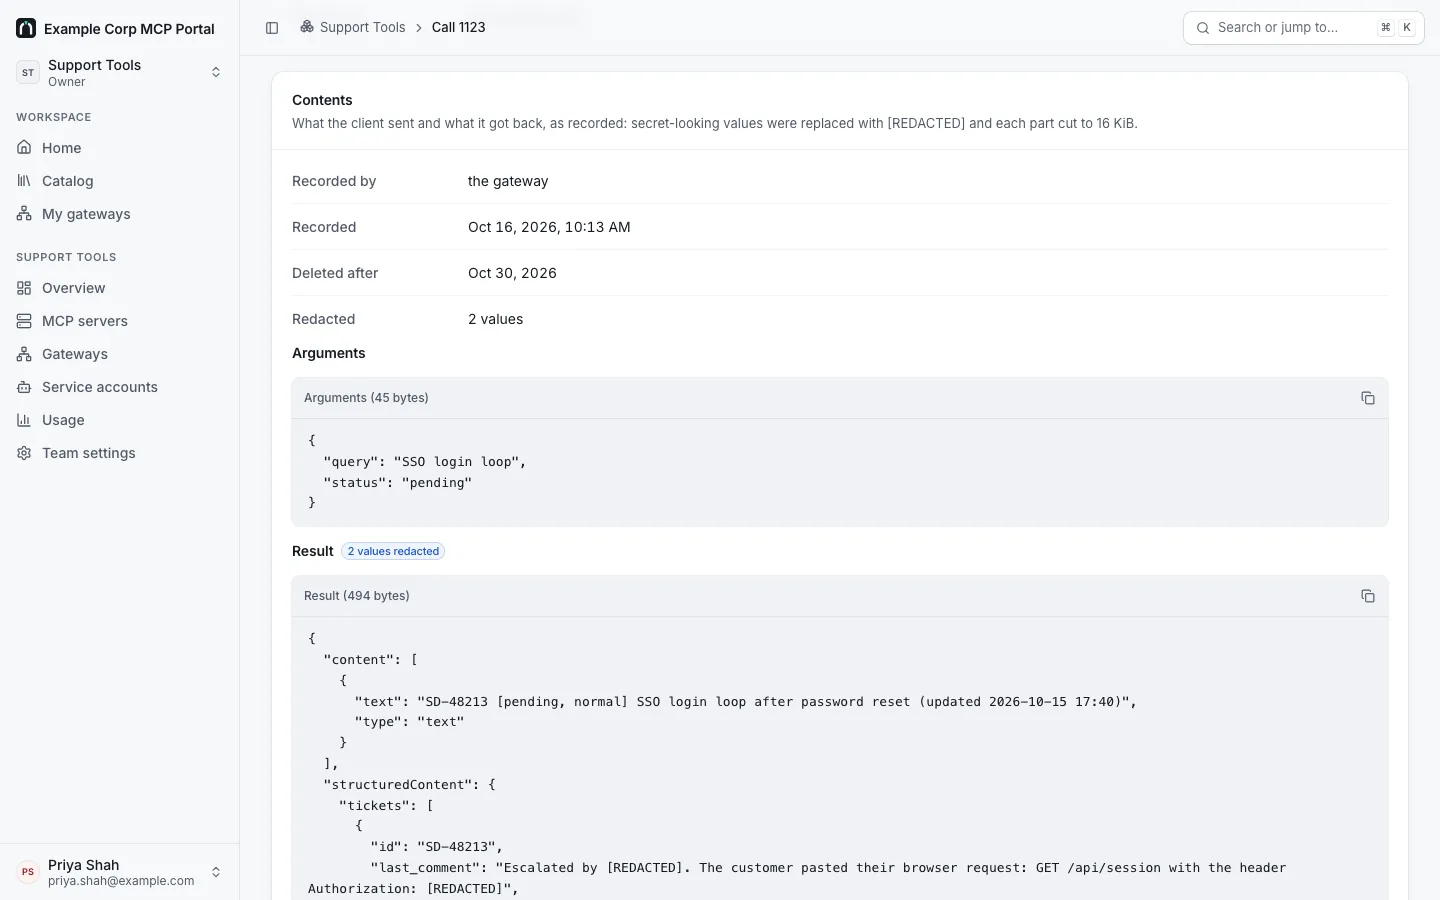The height and width of the screenshot is (900, 1440).
Task: Click the Support Tools breadcrumb icon
Action: click(307, 27)
